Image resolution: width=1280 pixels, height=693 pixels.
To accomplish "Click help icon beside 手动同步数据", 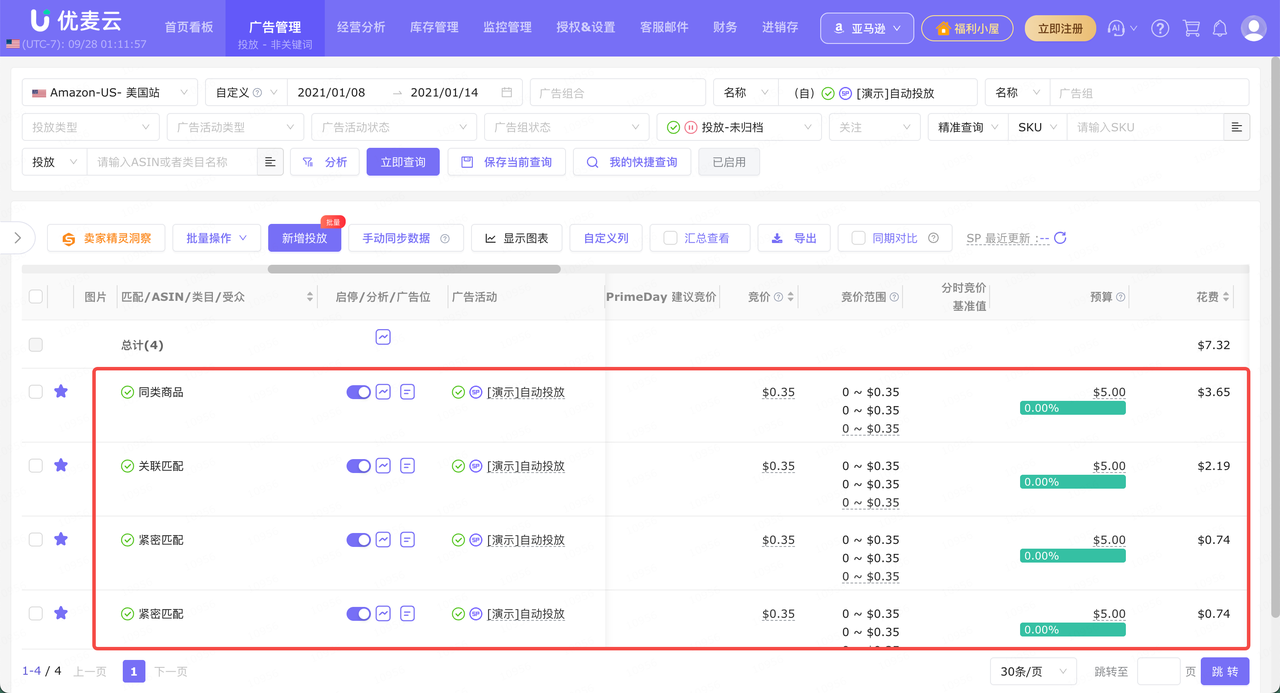I will 445,238.
